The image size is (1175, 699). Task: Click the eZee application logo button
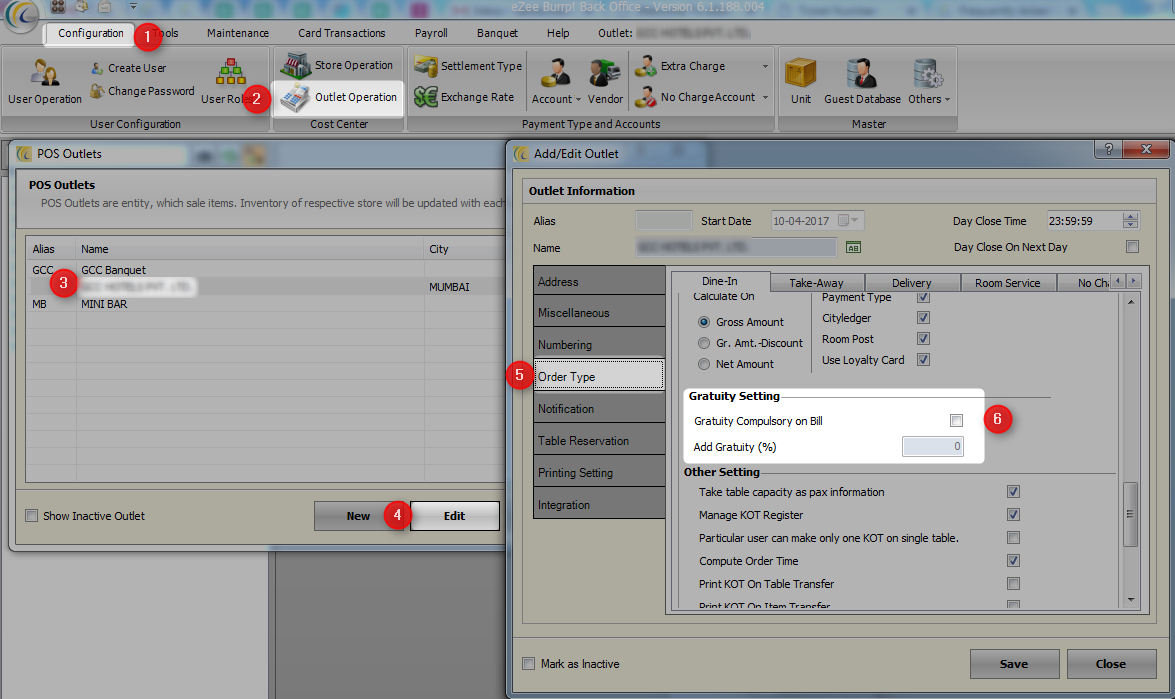click(20, 15)
